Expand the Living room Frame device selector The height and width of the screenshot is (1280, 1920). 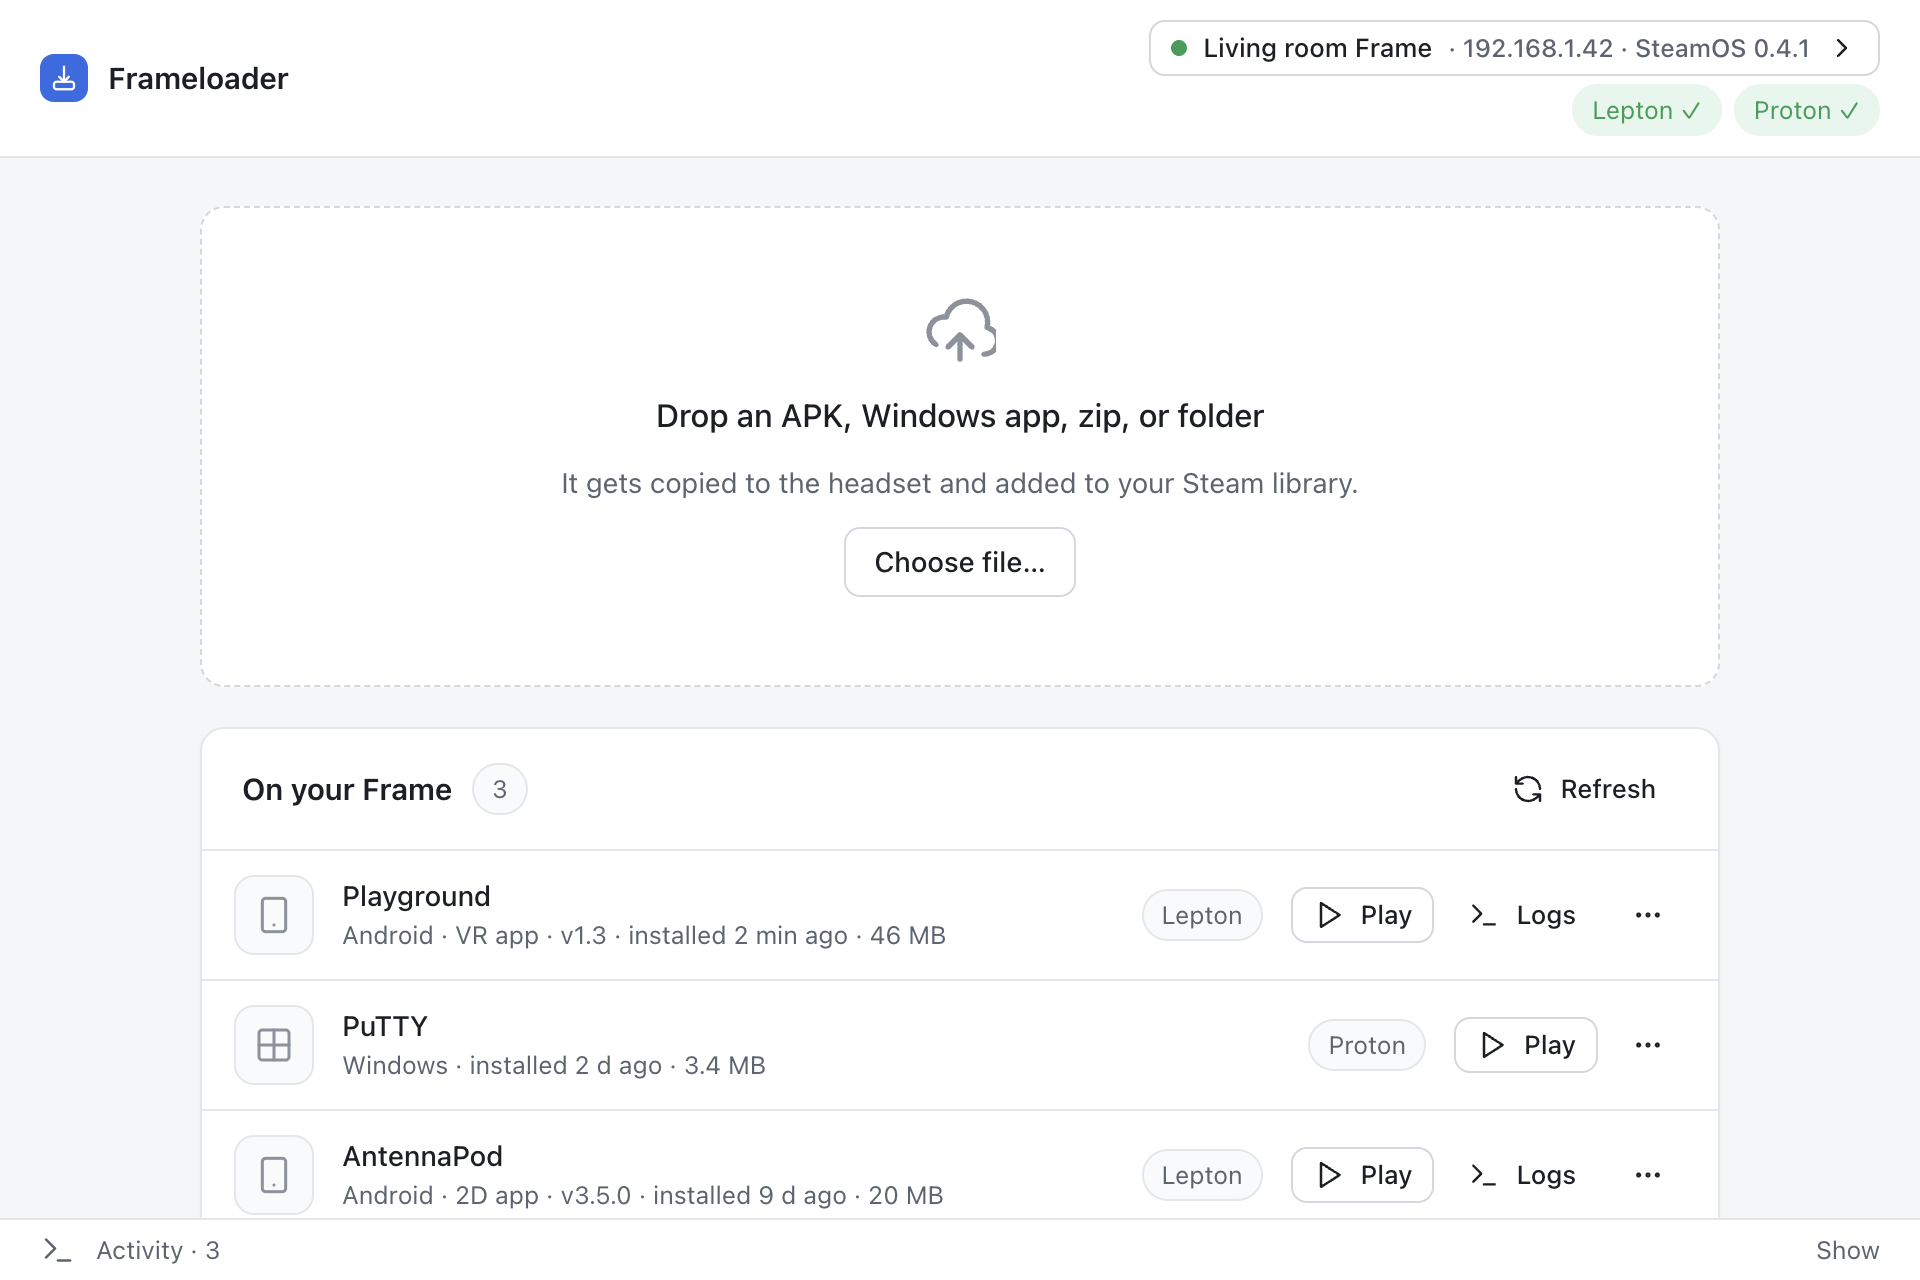coord(1514,48)
